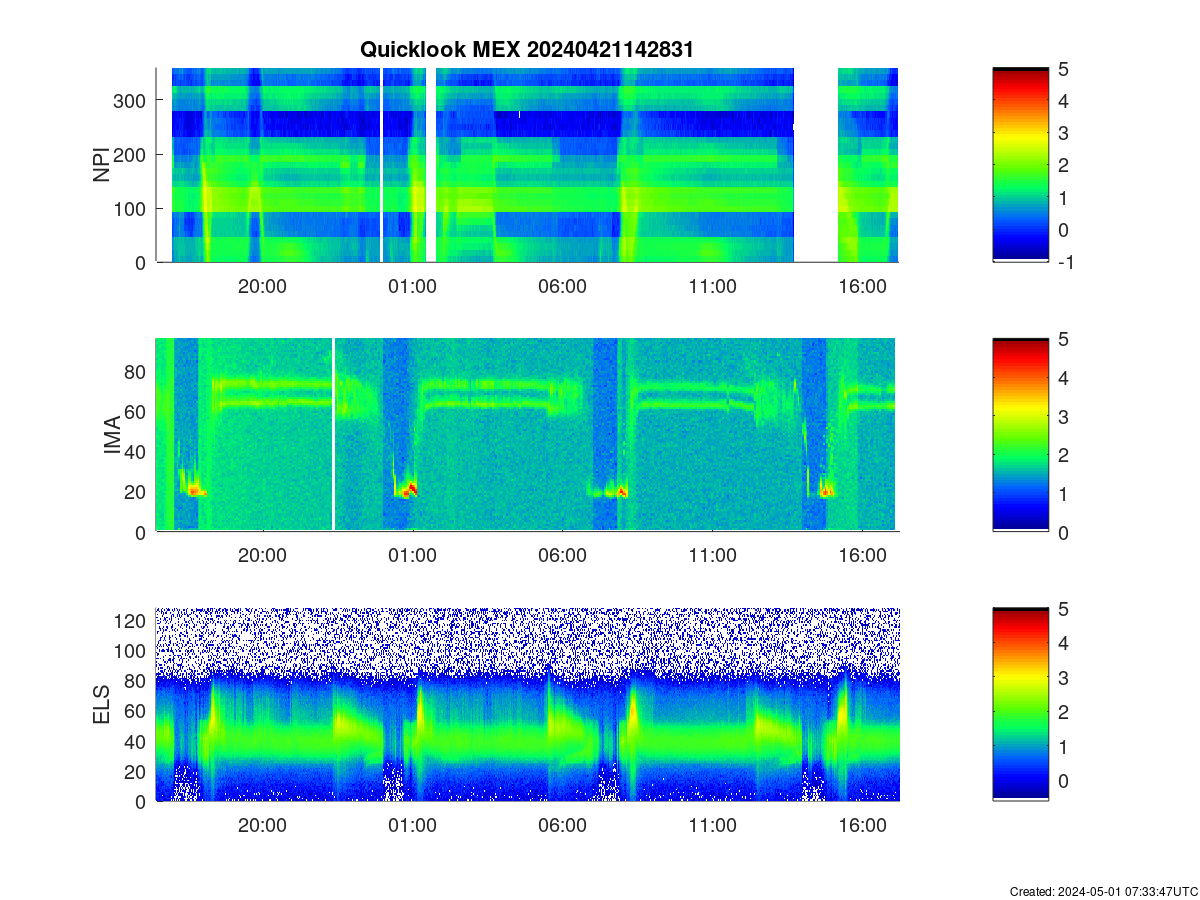Image resolution: width=1200 pixels, height=900 pixels.
Task: Click the 16:00 tick under the ELS plot
Action: (862, 826)
